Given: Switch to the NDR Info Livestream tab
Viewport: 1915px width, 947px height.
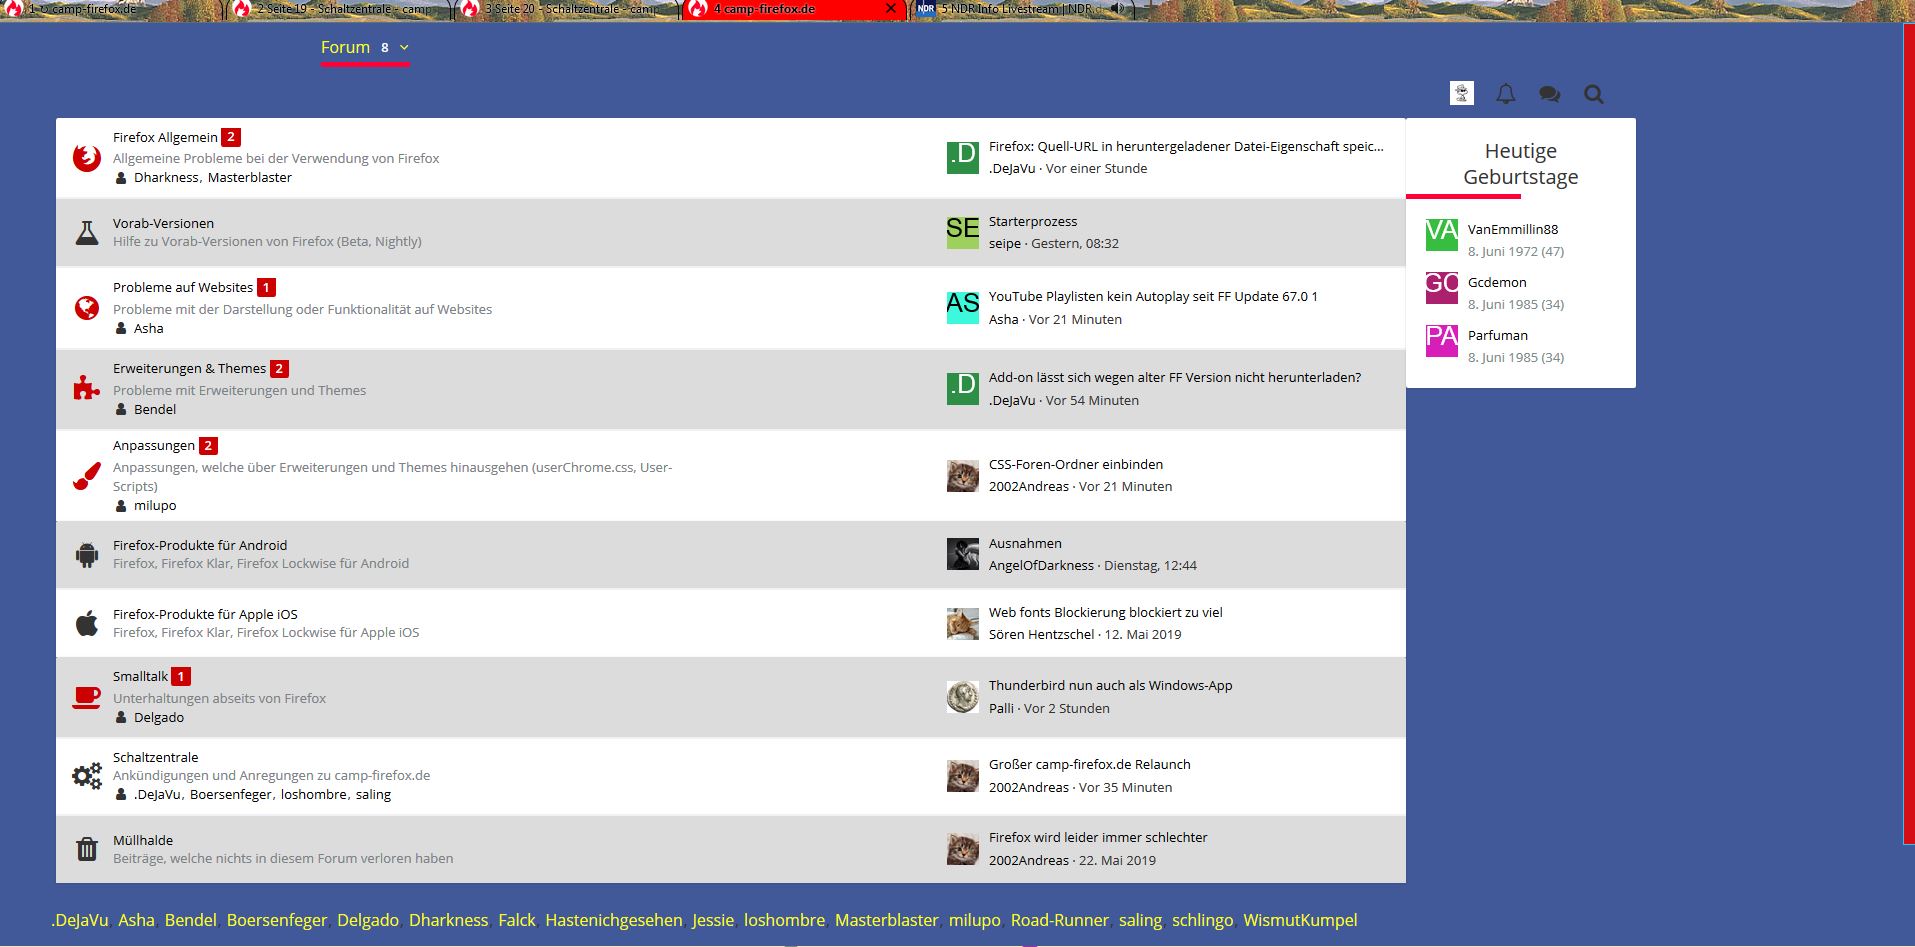Looking at the screenshot, I should pyautogui.click(x=1022, y=9).
